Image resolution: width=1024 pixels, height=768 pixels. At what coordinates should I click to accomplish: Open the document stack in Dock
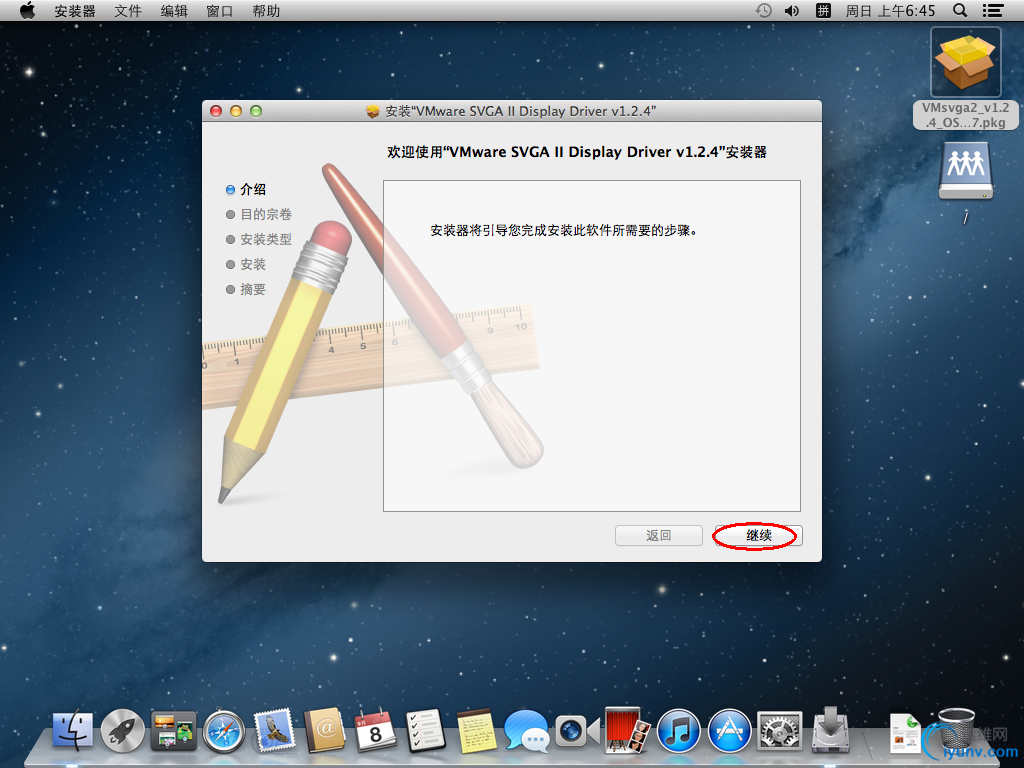(904, 733)
